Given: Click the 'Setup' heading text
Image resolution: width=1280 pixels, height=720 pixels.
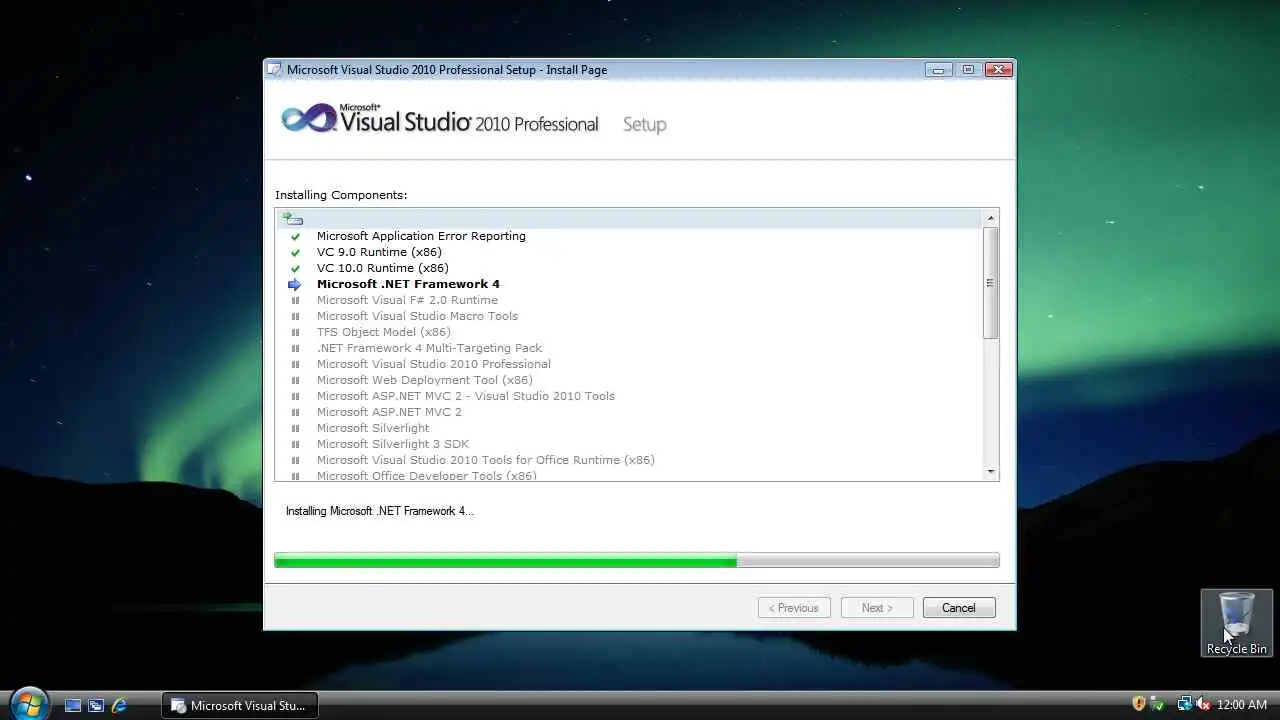Looking at the screenshot, I should [644, 125].
